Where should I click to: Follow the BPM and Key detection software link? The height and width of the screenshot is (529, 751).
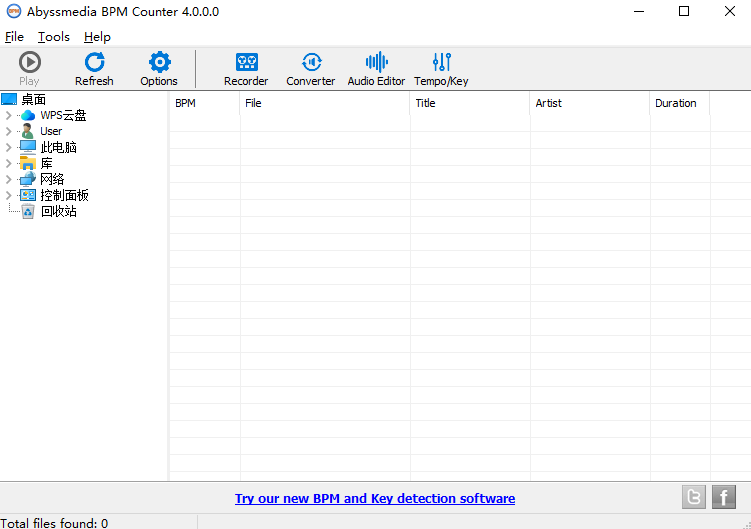coord(375,498)
